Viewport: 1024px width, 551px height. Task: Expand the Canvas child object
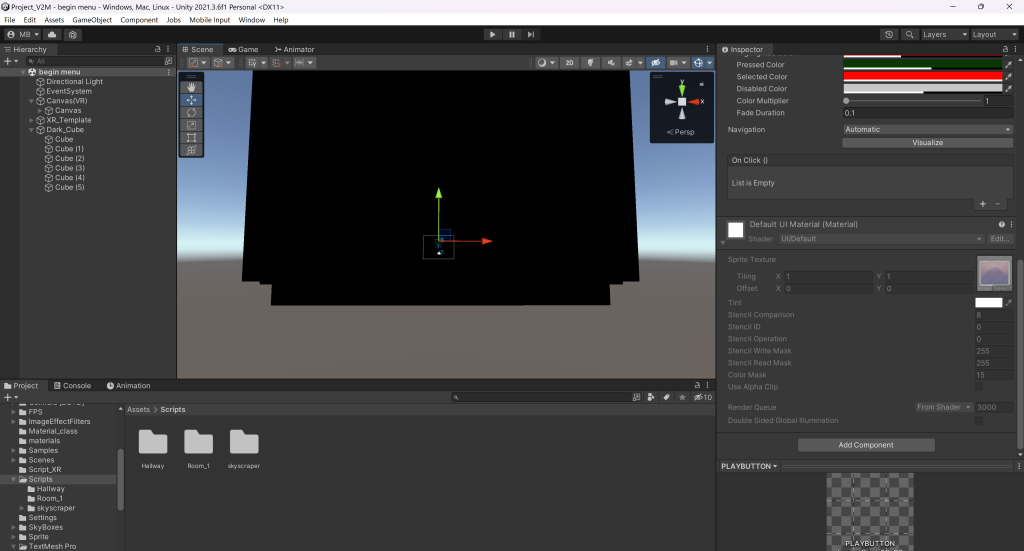coord(40,111)
